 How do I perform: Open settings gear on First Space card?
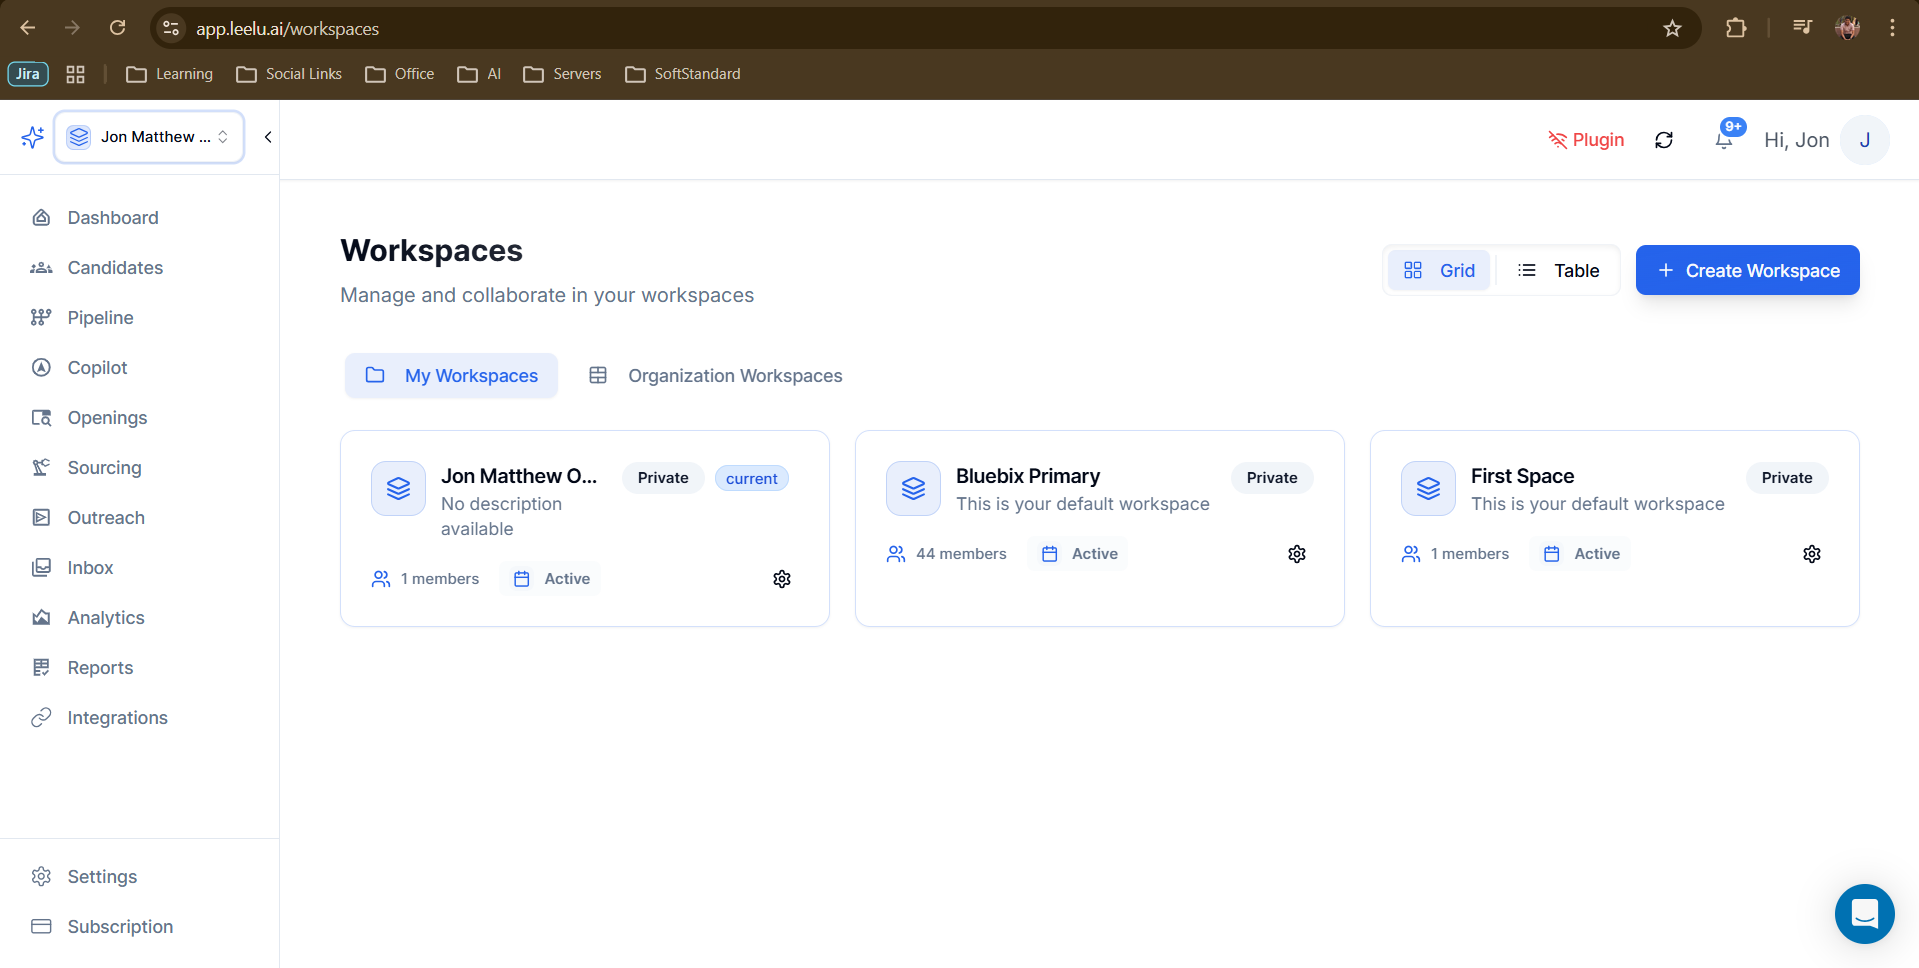point(1811,554)
